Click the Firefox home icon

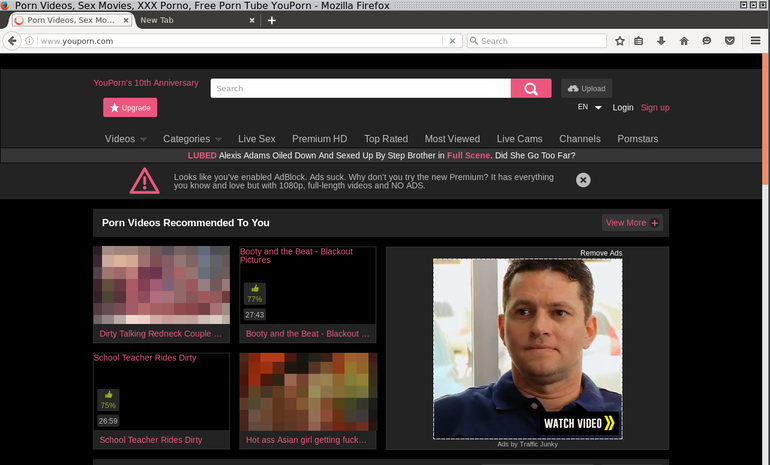pos(684,41)
